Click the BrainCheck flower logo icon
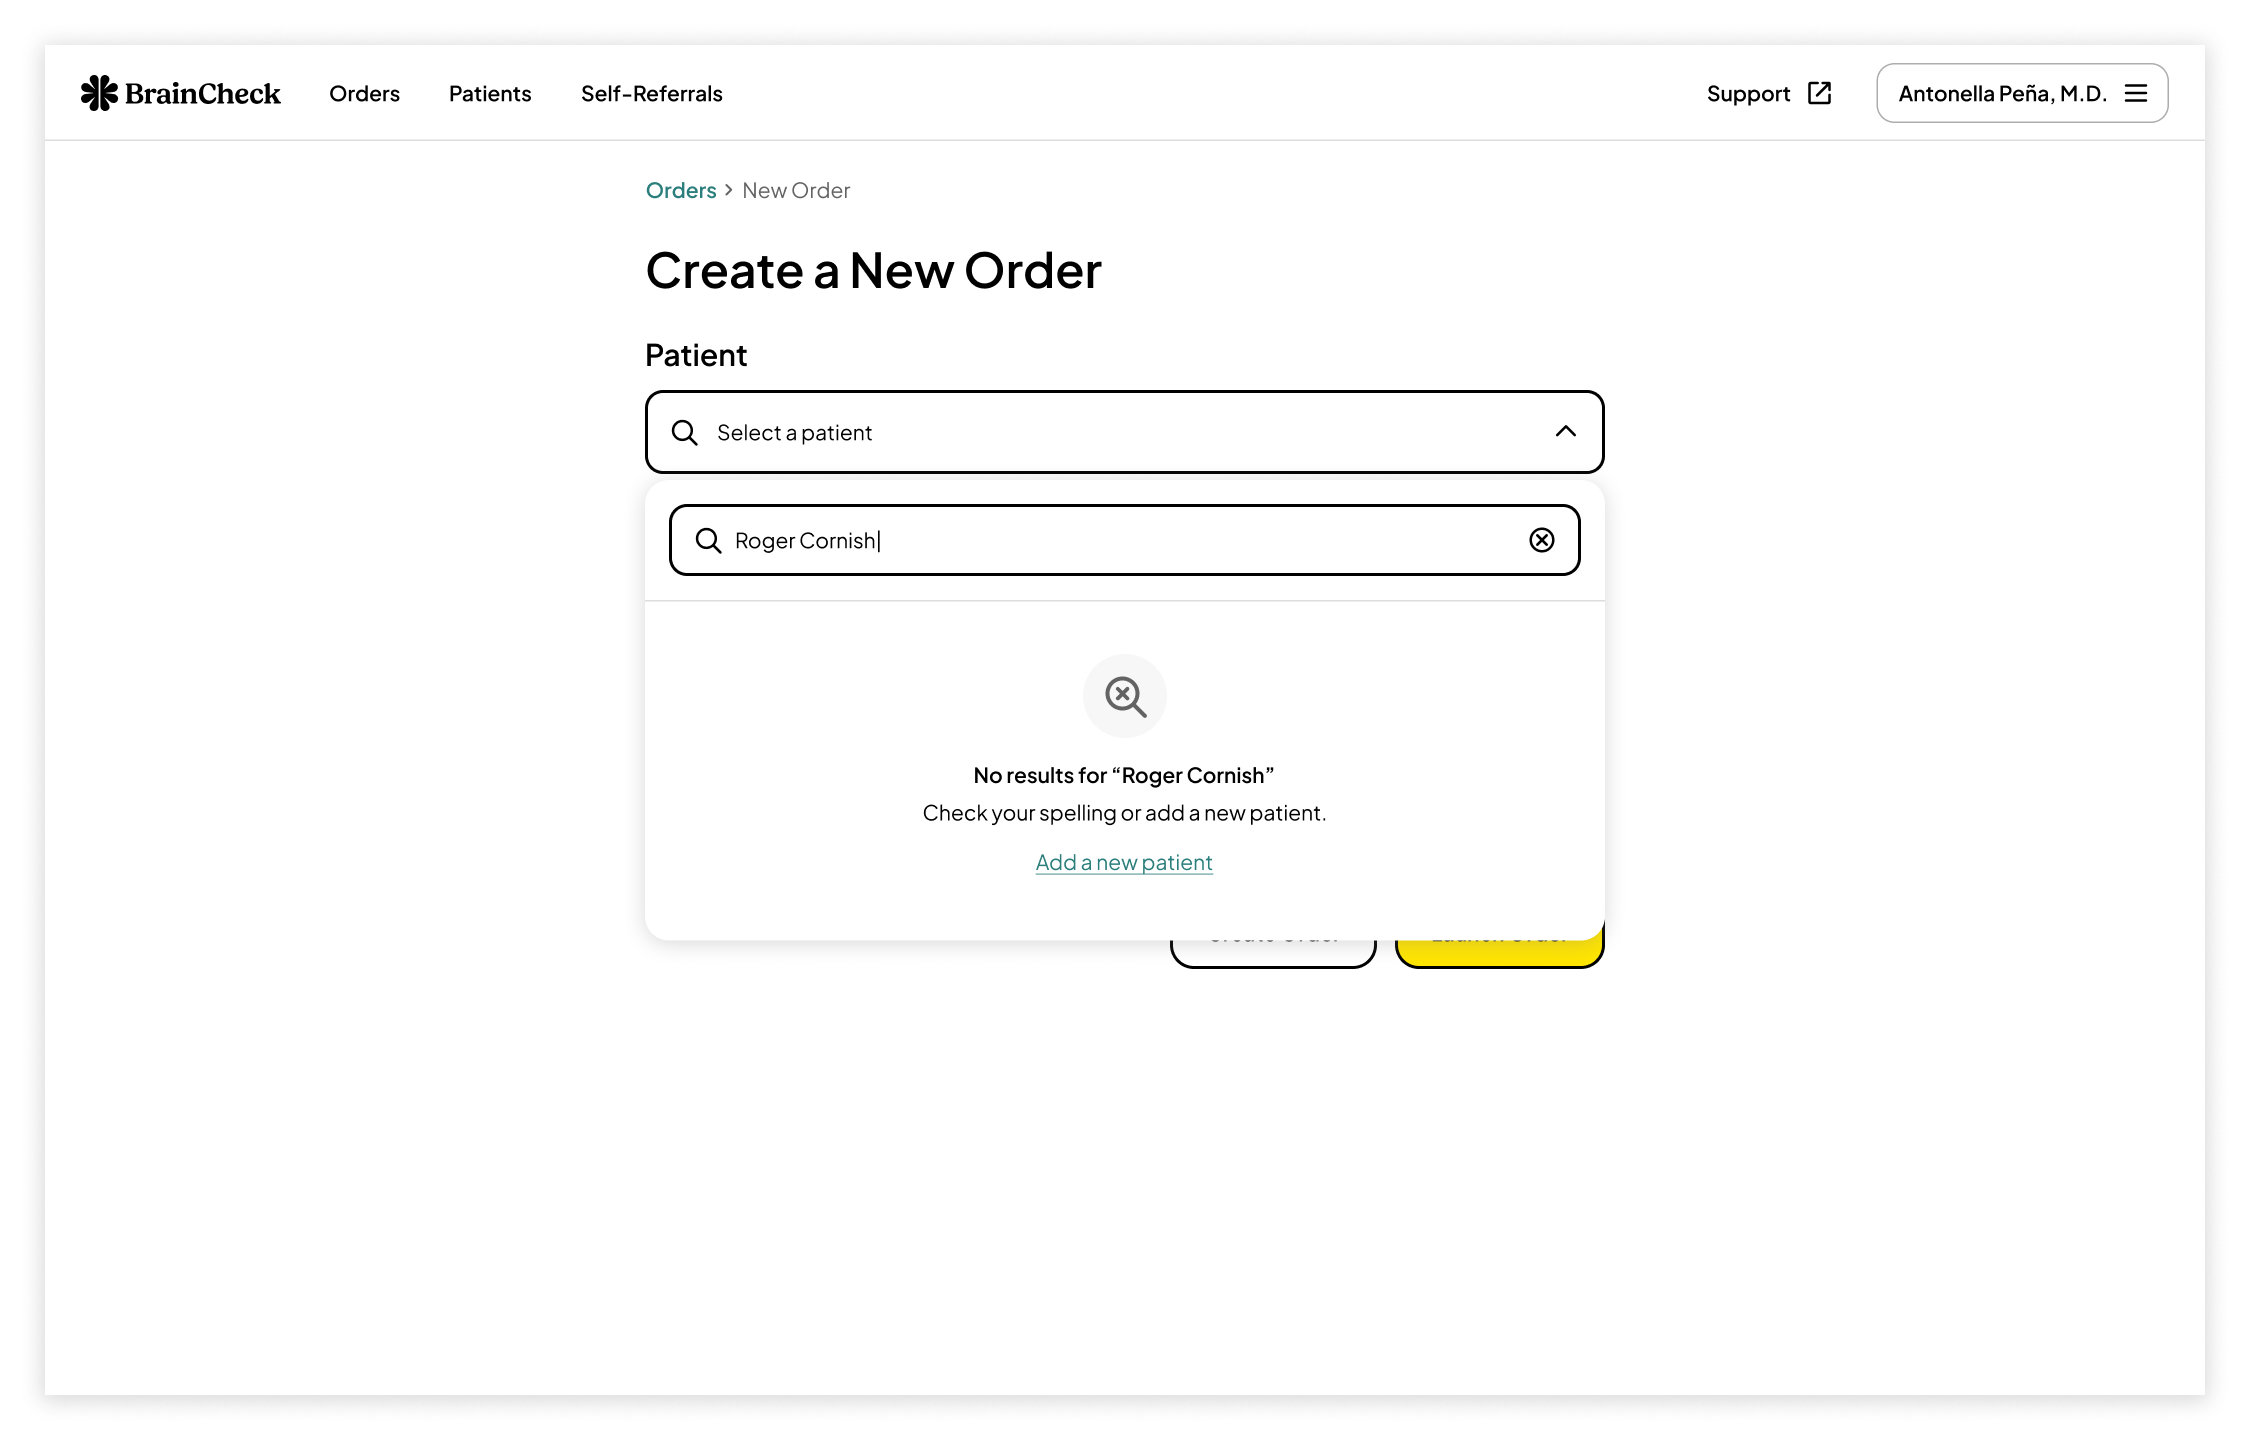 click(x=99, y=93)
